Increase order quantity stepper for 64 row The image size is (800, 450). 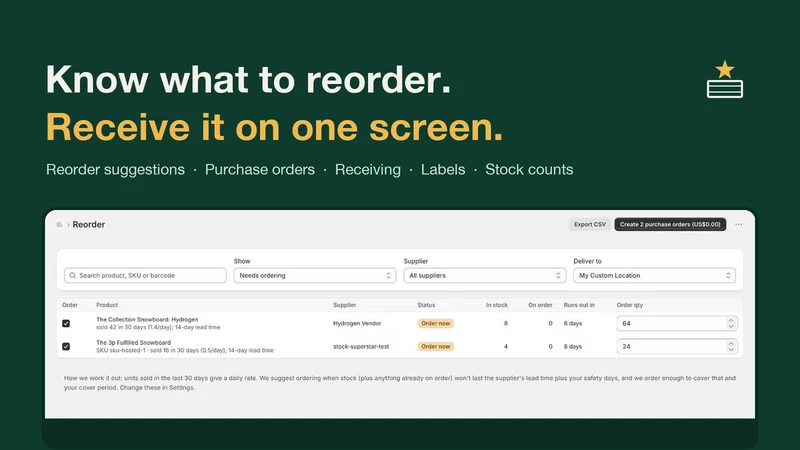click(x=731, y=320)
